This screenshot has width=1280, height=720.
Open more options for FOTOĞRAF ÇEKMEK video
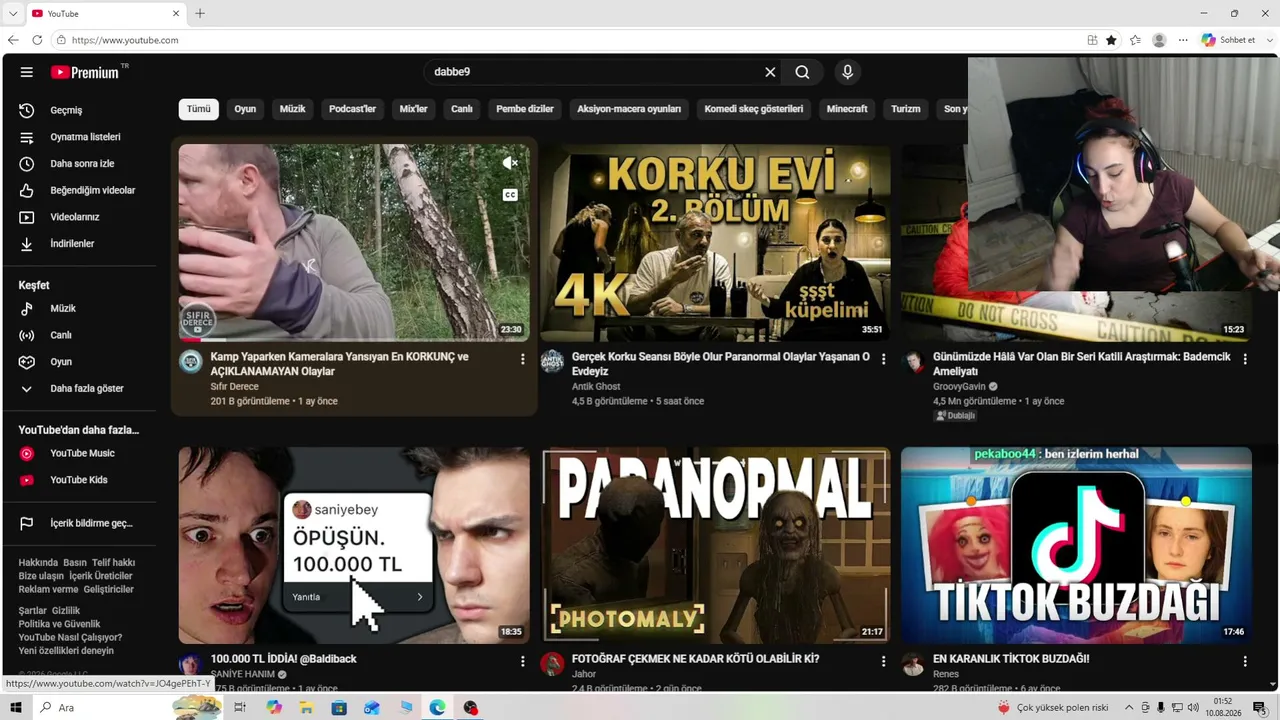[883, 661]
